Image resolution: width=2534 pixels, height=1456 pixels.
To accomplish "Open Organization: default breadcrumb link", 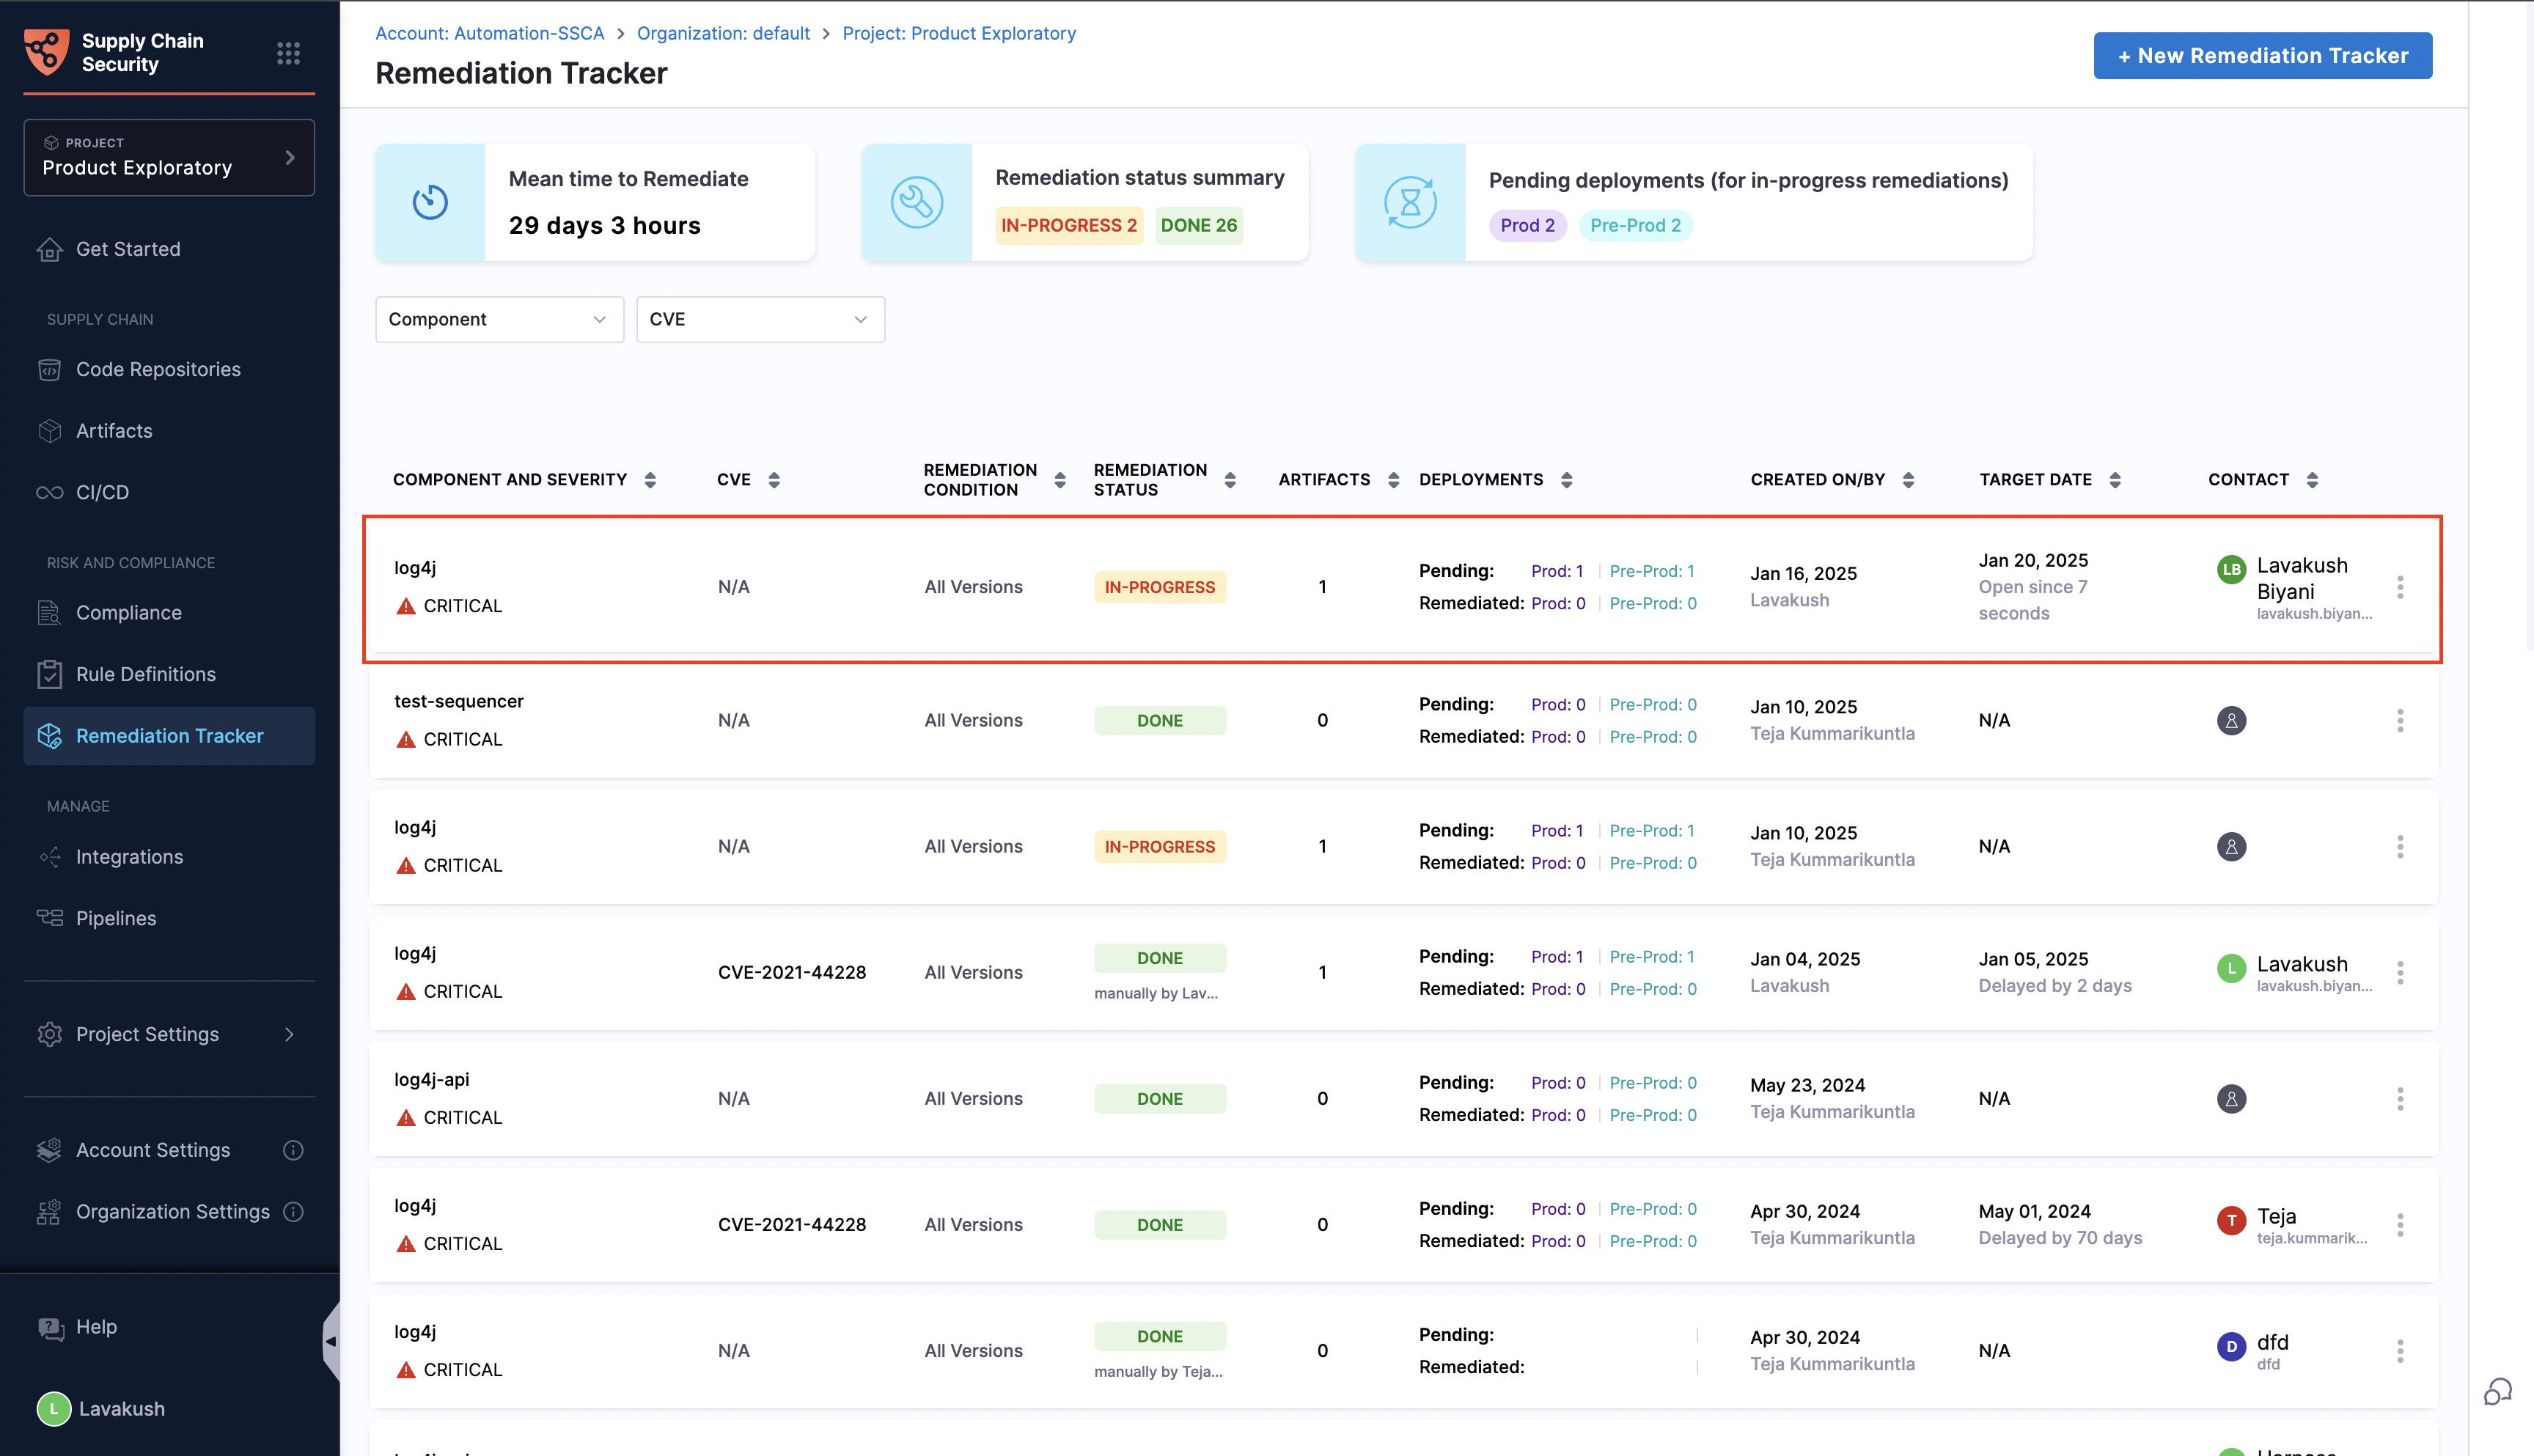I will [x=723, y=33].
